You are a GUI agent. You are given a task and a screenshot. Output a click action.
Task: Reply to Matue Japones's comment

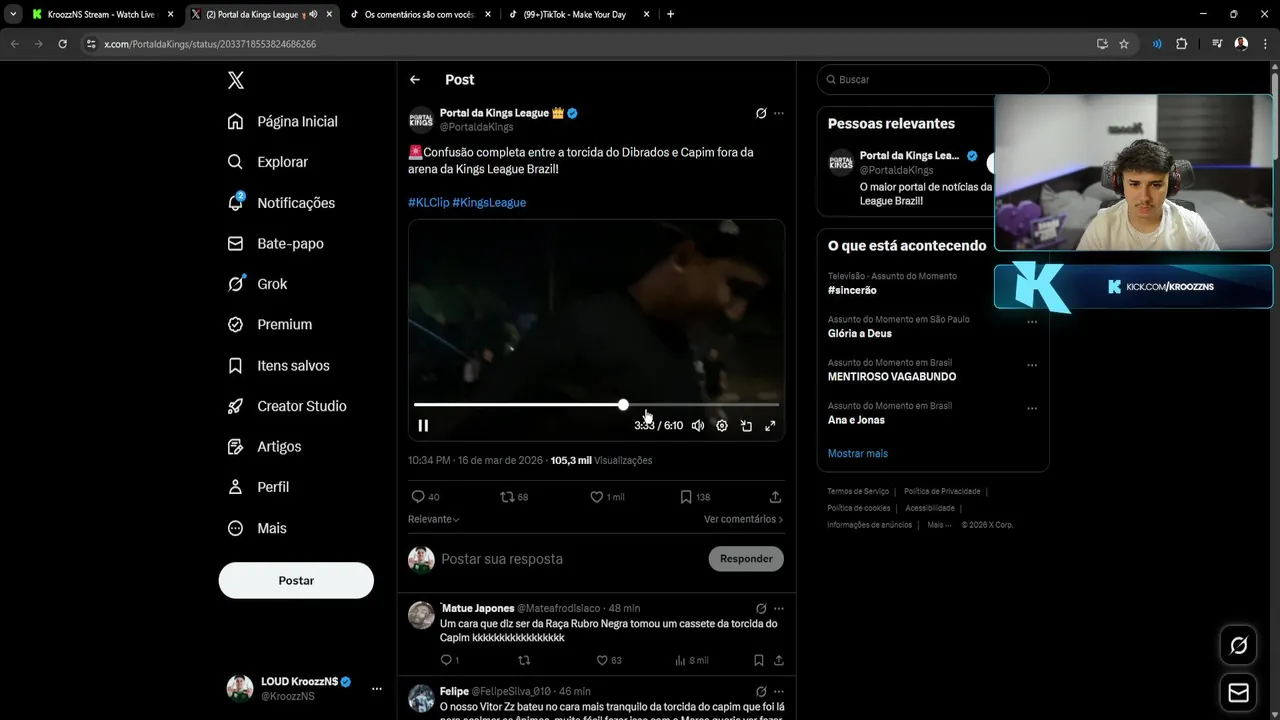[450, 661]
